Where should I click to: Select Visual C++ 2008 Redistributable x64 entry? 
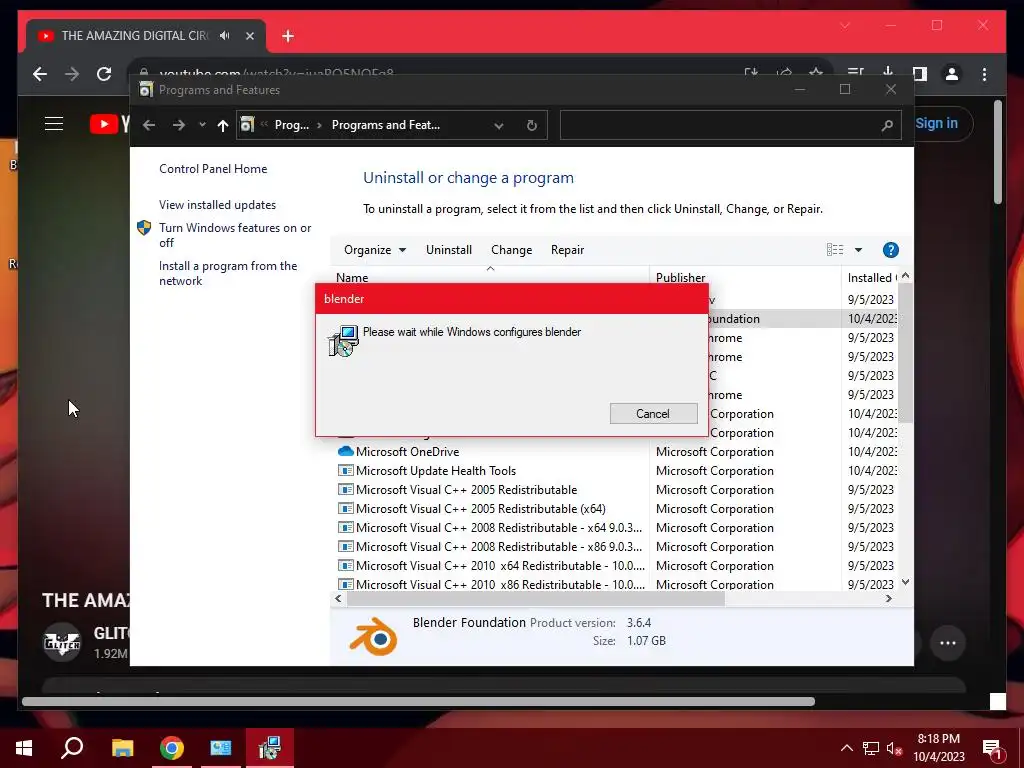pyautogui.click(x=499, y=528)
